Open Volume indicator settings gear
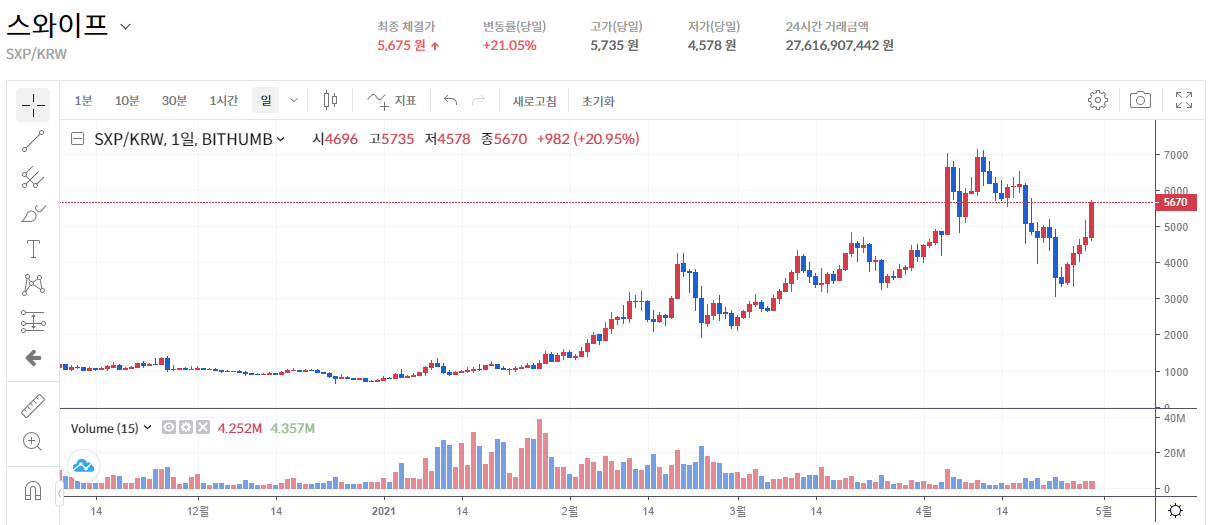 click(186, 428)
